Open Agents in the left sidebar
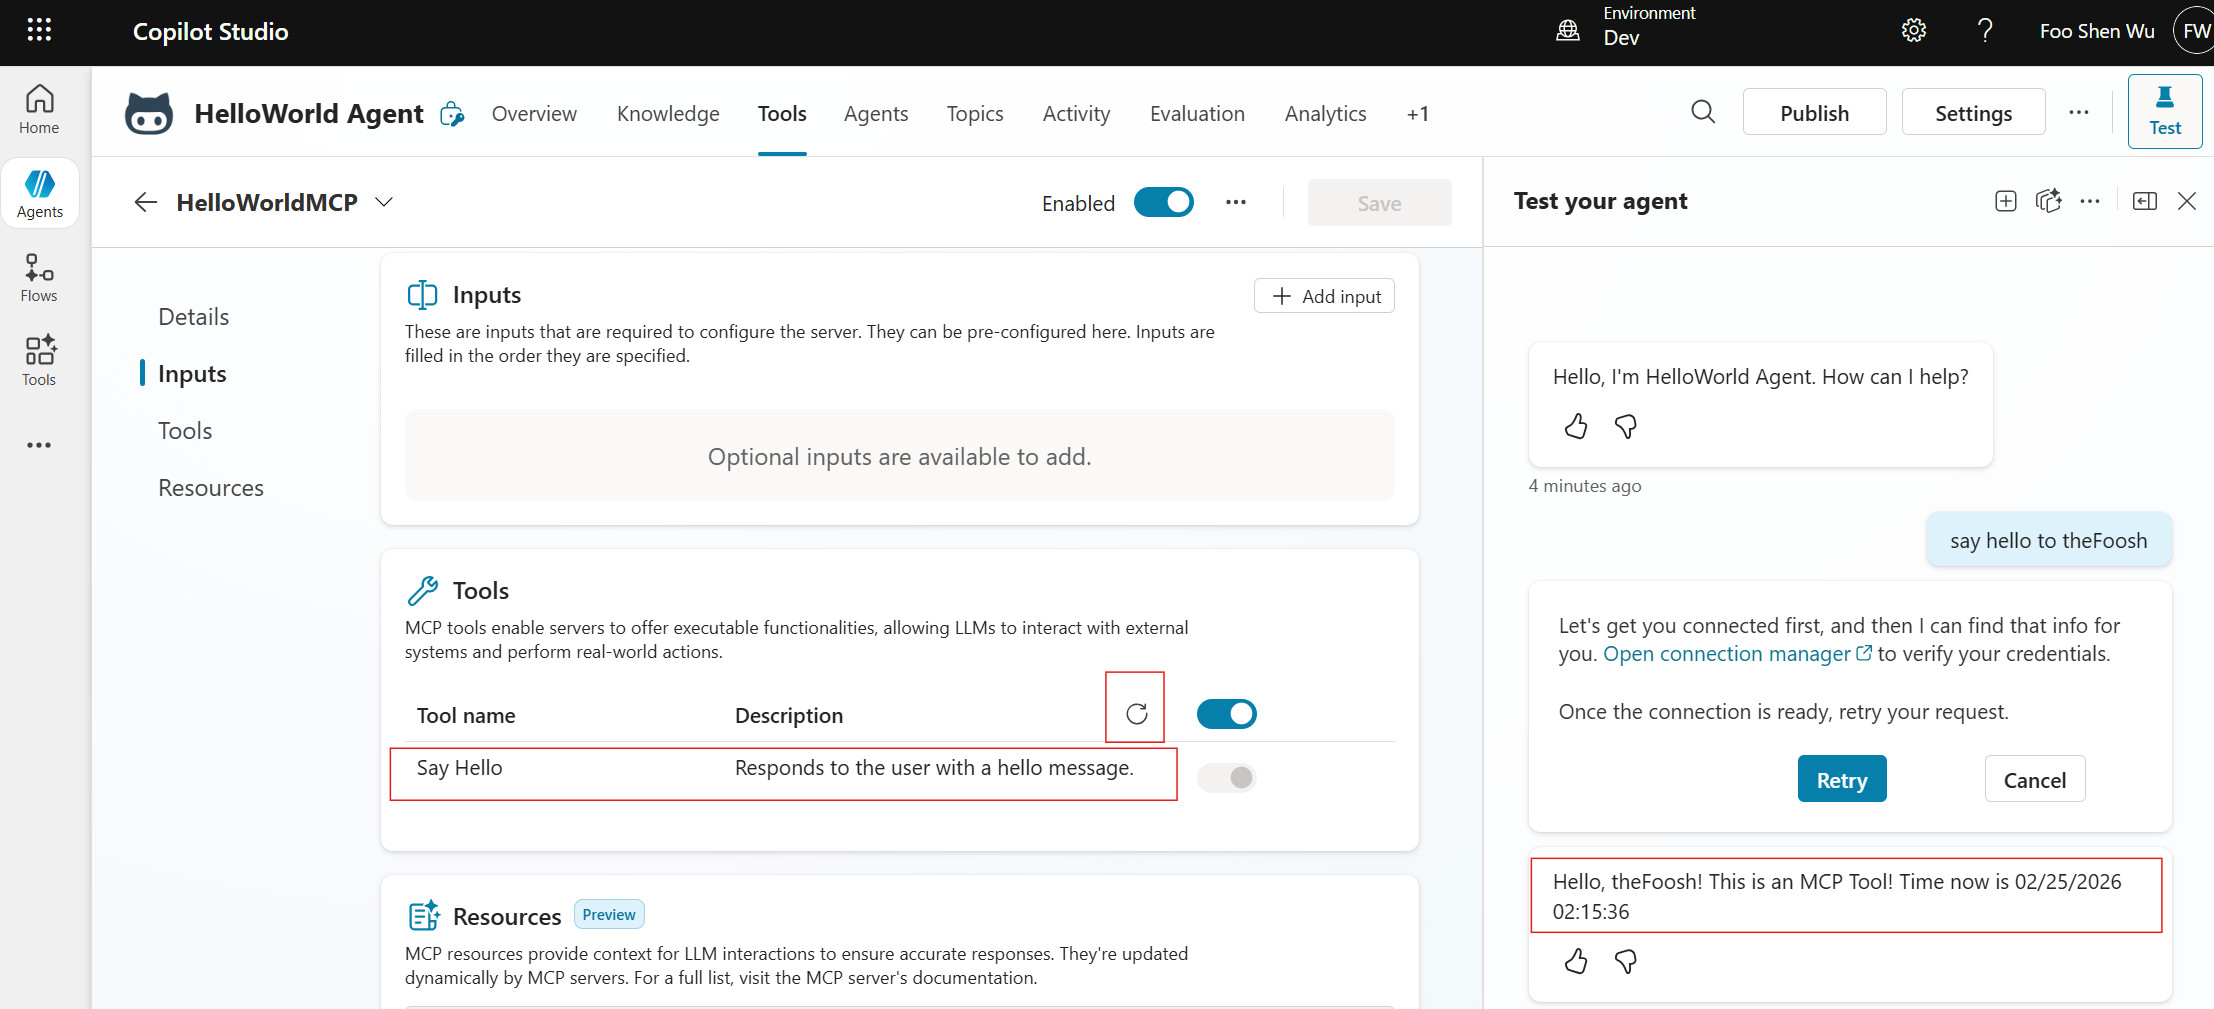The image size is (2214, 1009). (40, 193)
